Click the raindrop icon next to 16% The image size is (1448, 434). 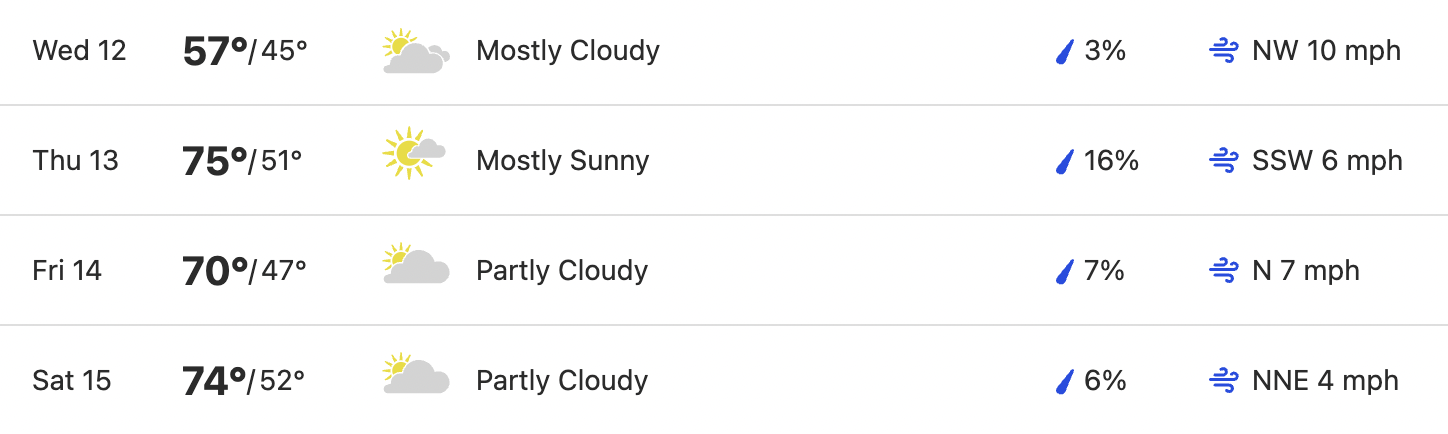pos(1064,161)
